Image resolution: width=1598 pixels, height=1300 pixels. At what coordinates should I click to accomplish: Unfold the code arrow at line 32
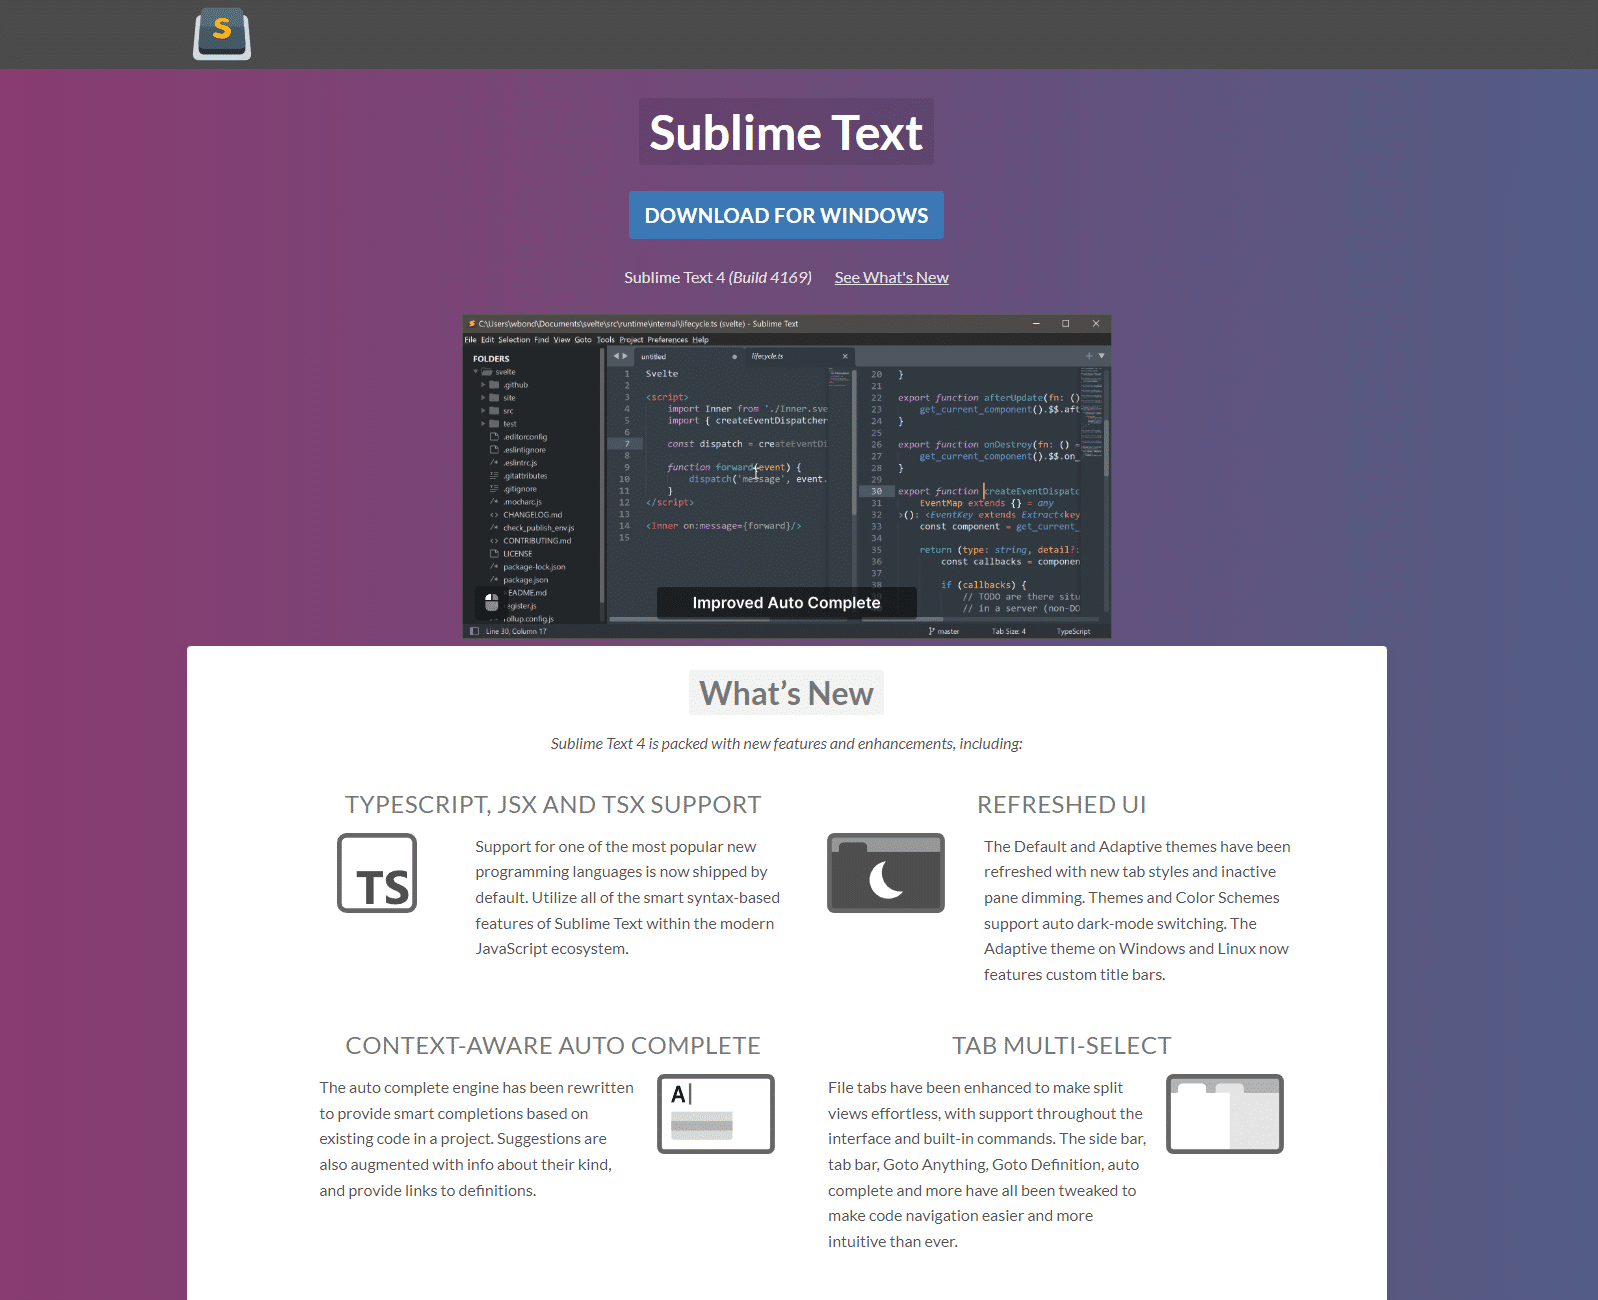900,515
